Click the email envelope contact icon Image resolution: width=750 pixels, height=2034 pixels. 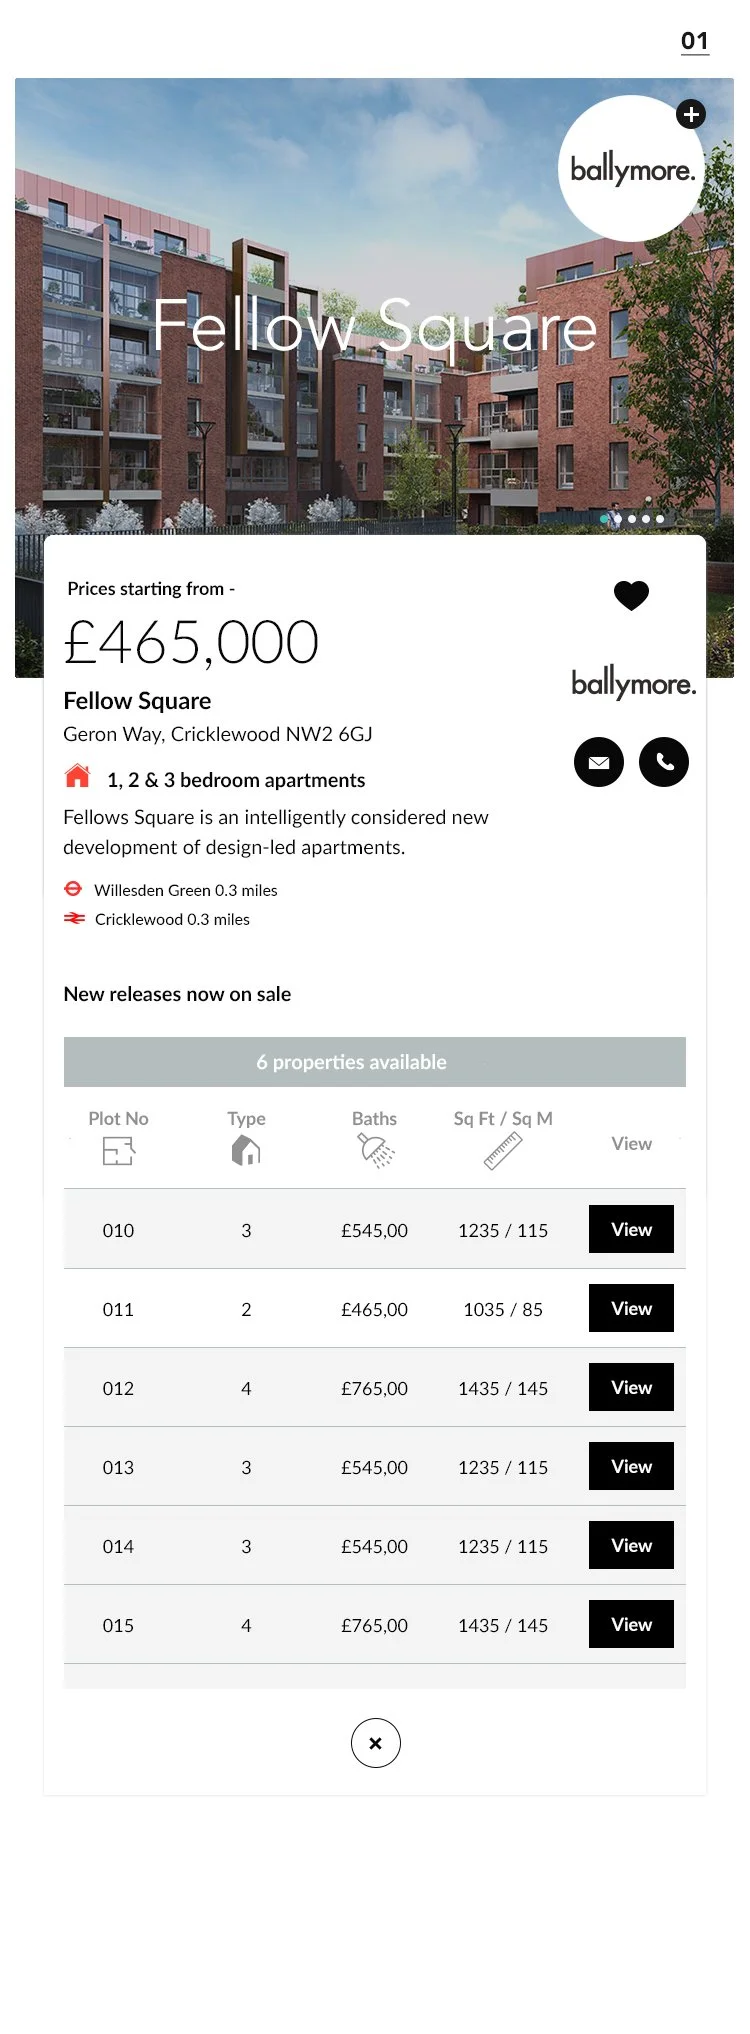(599, 763)
